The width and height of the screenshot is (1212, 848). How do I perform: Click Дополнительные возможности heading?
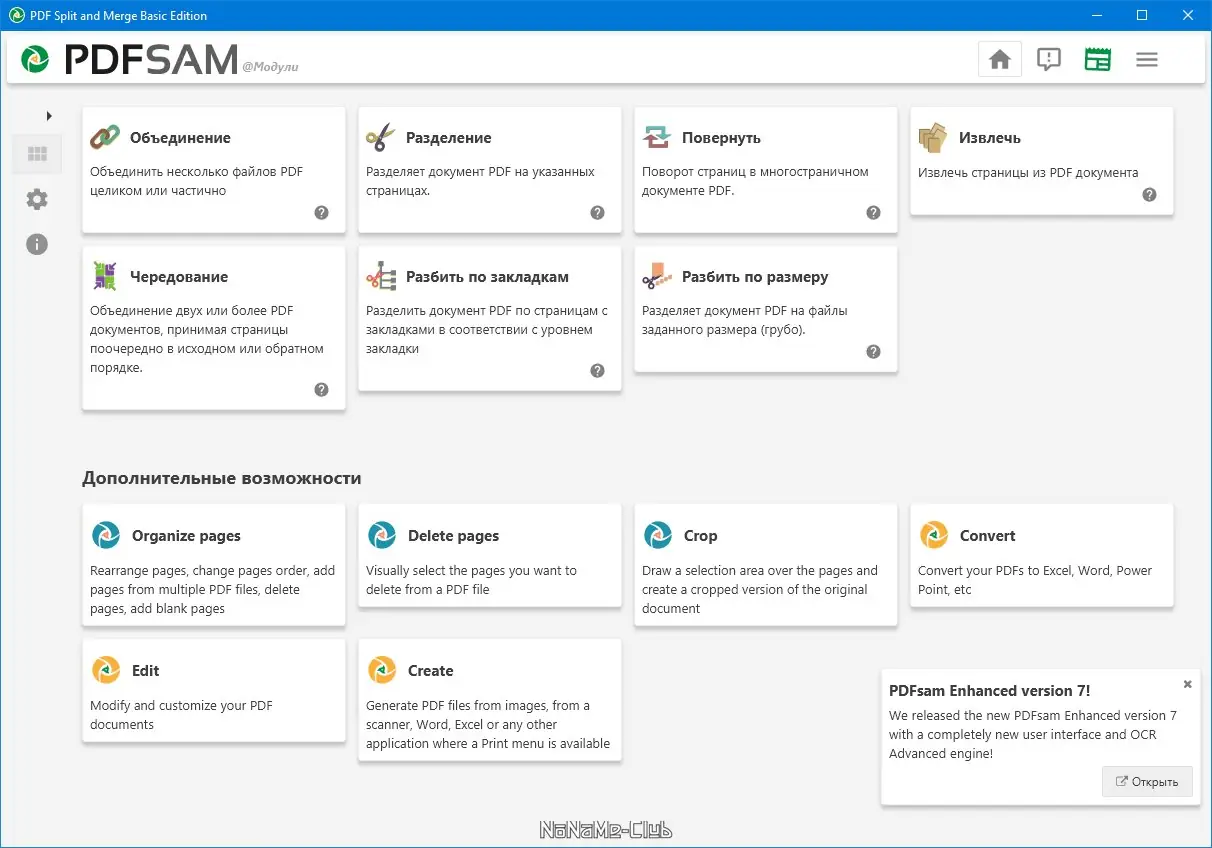click(x=221, y=479)
